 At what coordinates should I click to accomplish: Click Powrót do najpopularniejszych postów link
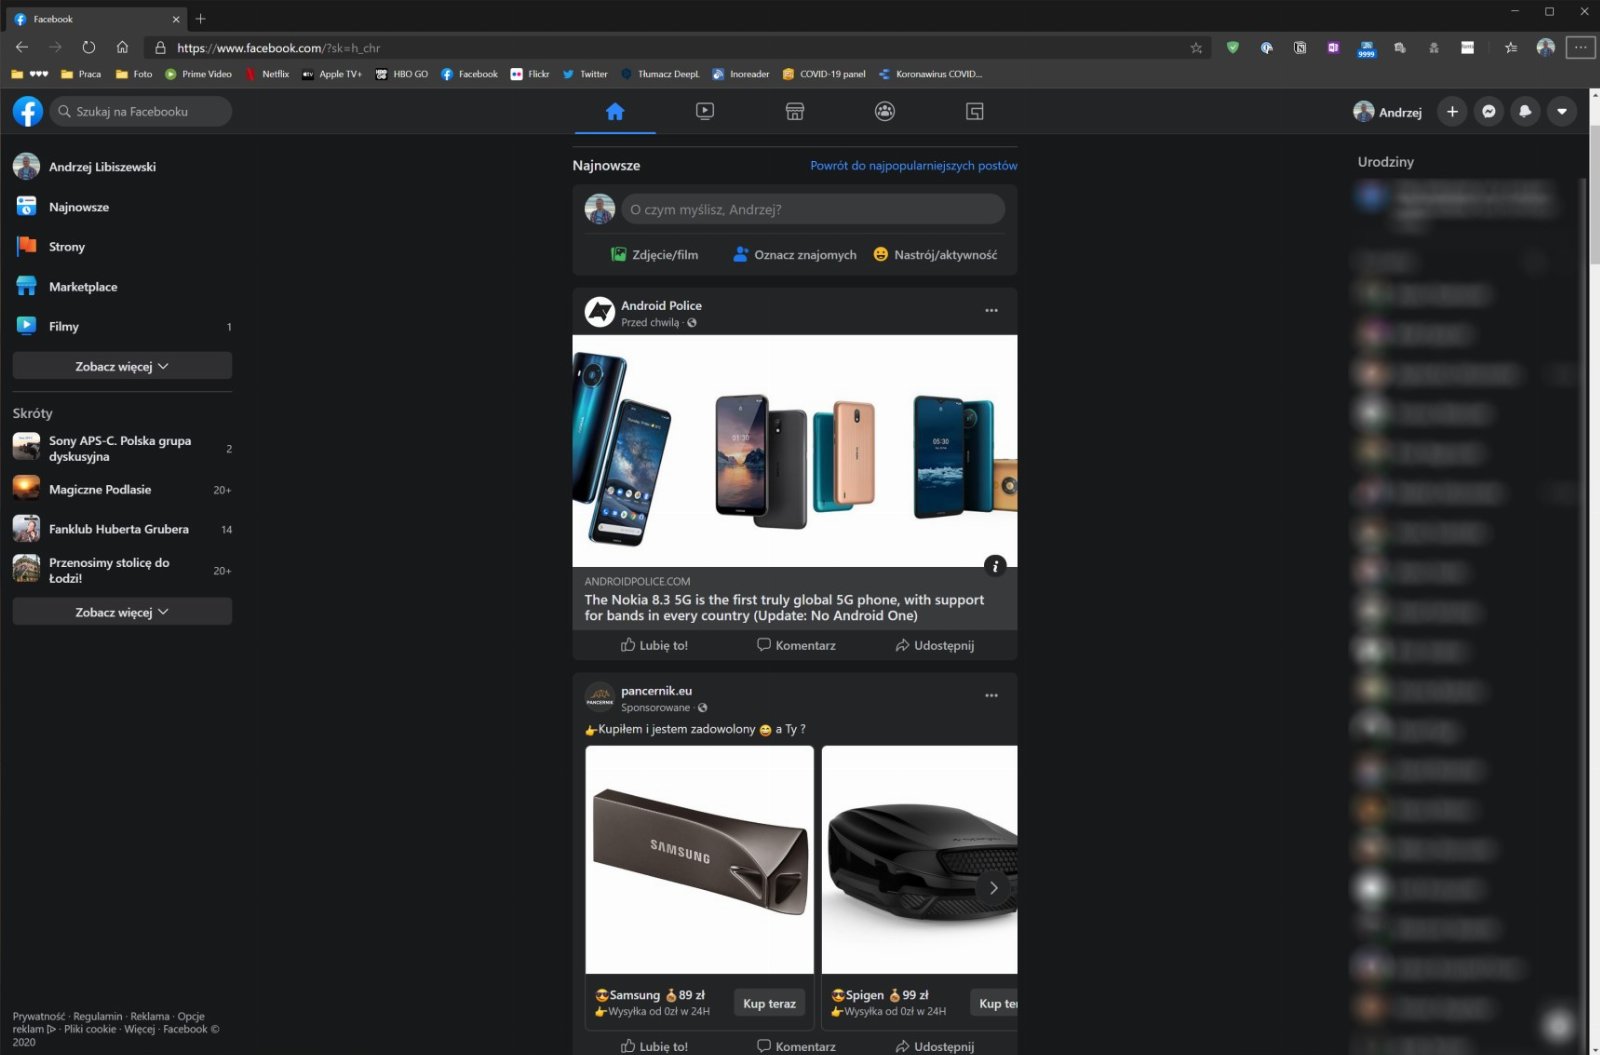coord(913,166)
